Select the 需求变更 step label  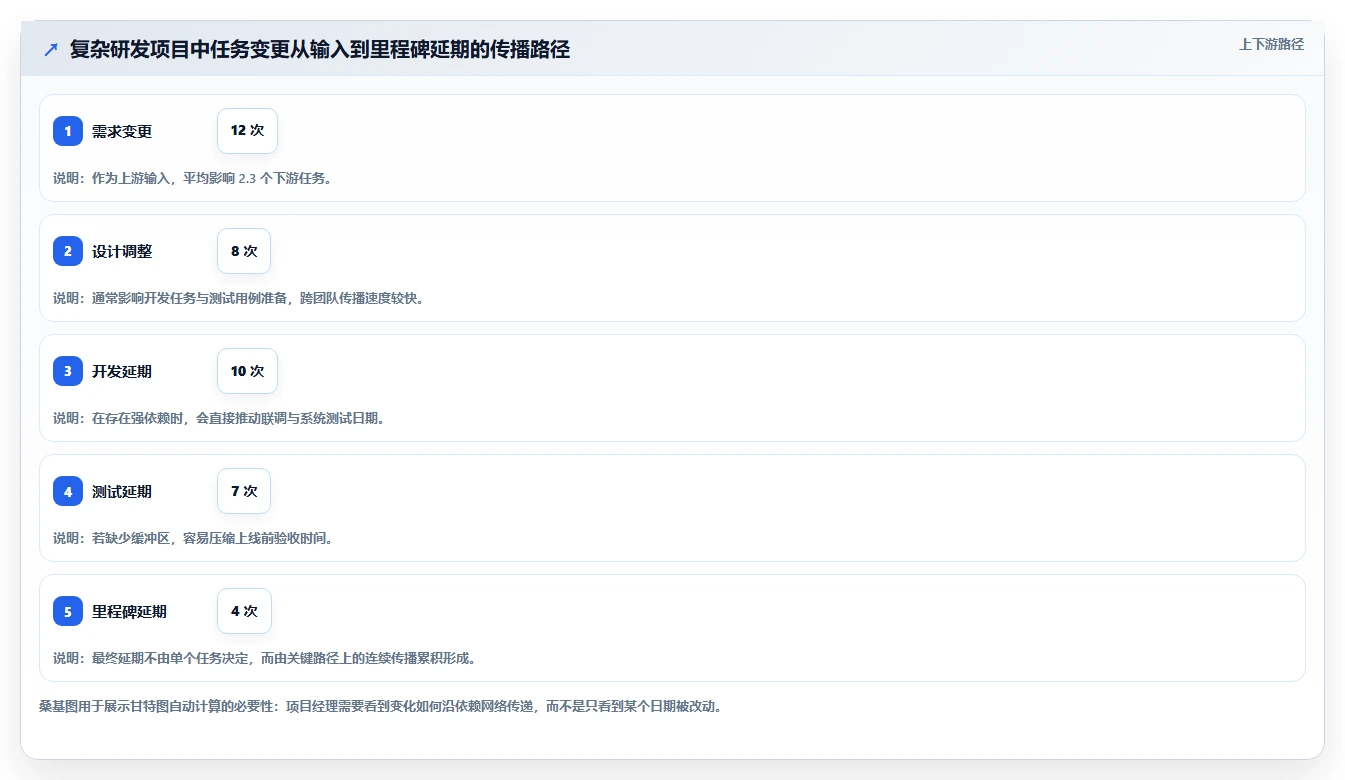point(122,131)
